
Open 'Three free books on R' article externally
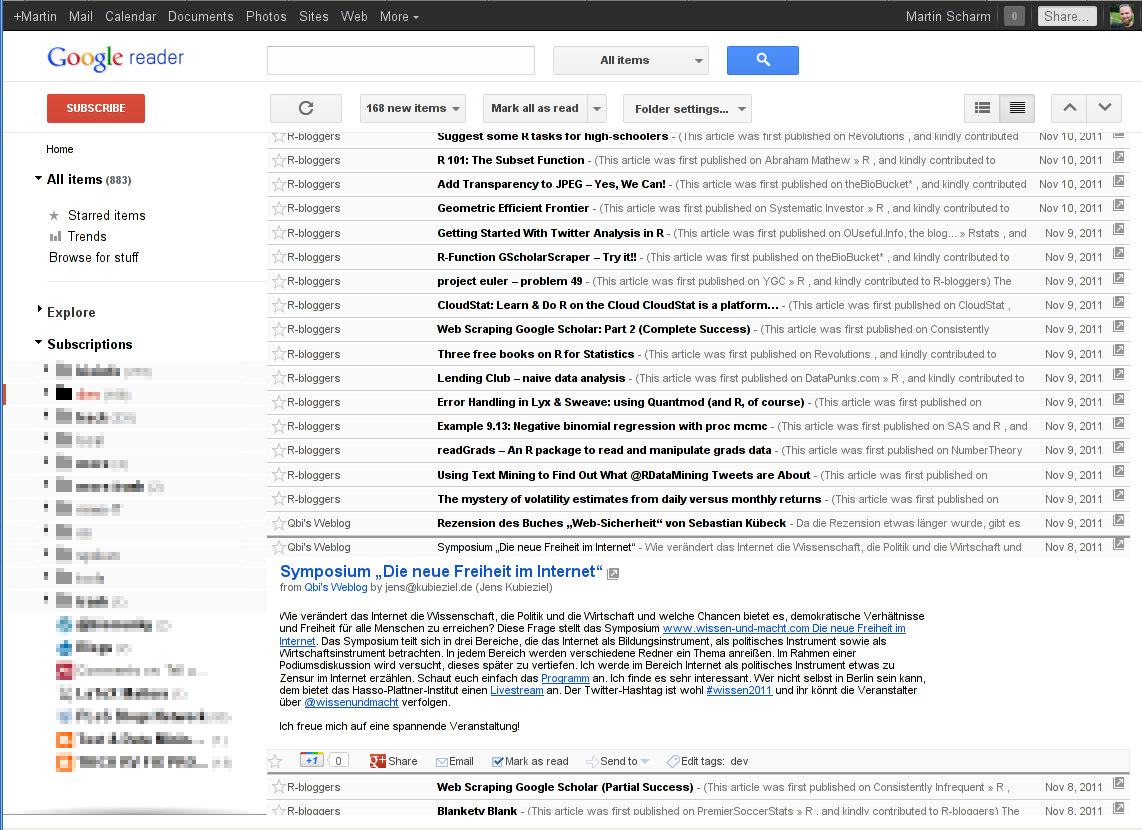(1118, 353)
